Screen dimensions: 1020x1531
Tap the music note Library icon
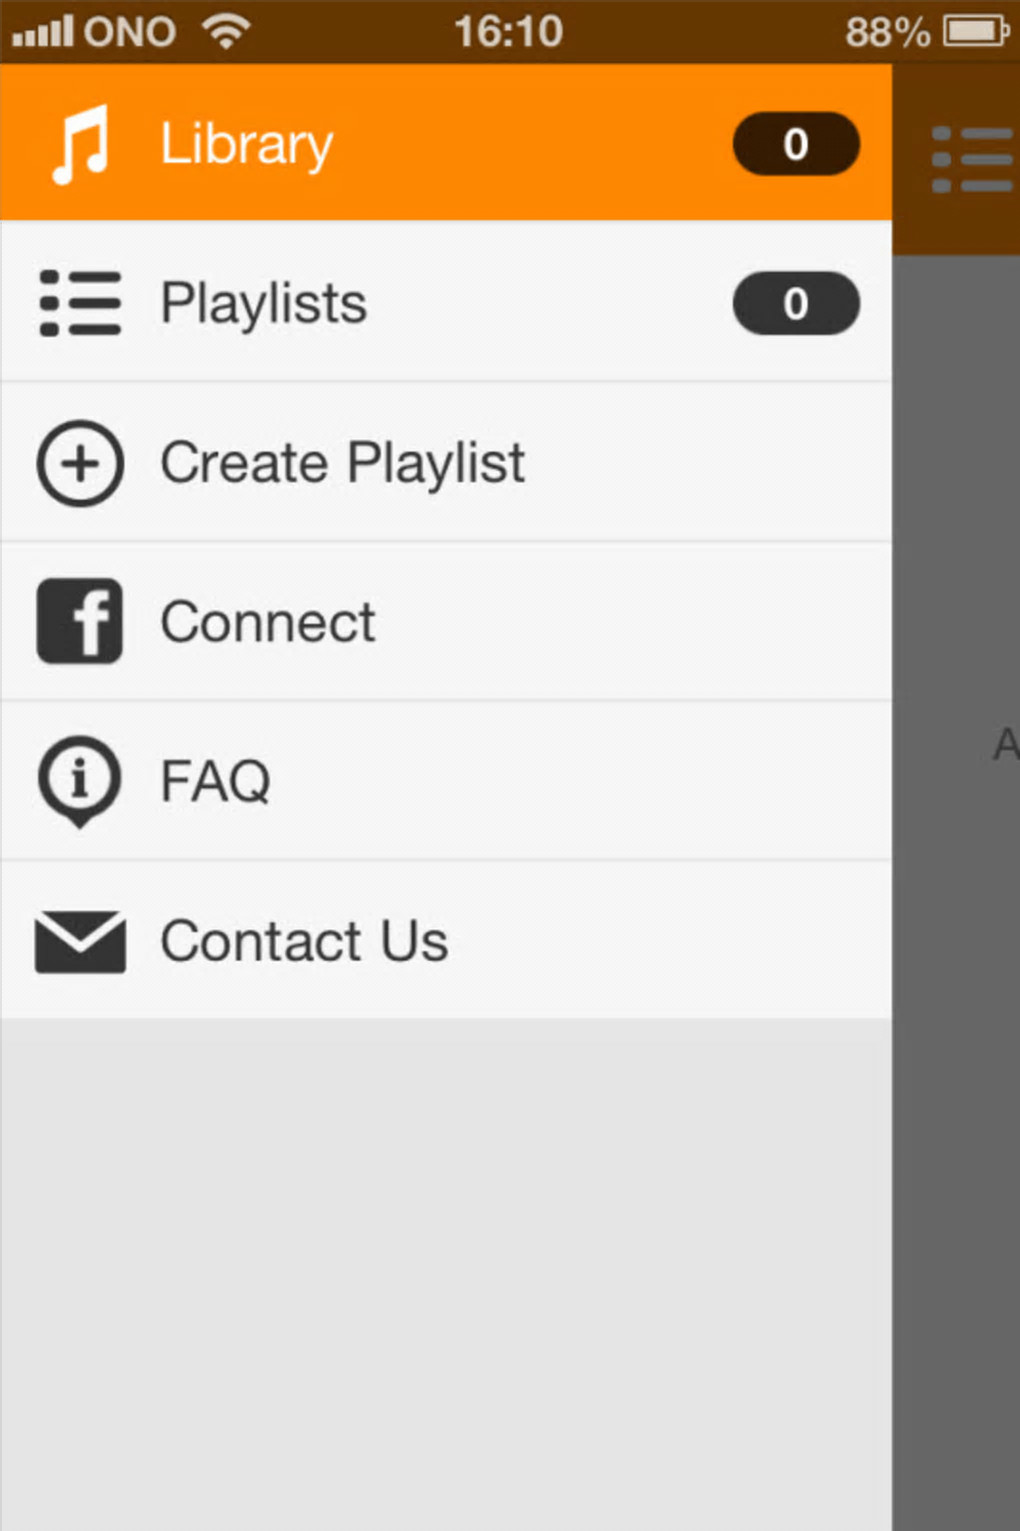coord(80,145)
